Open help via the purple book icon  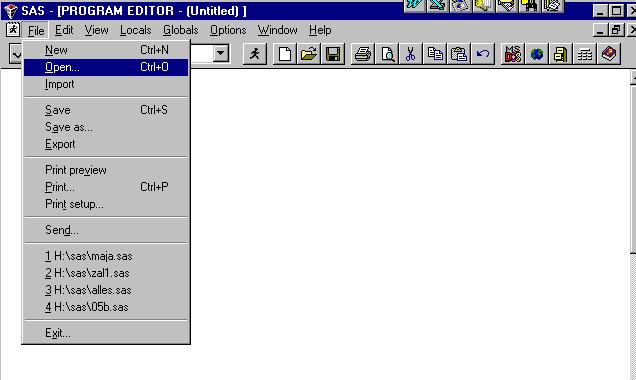[609, 54]
